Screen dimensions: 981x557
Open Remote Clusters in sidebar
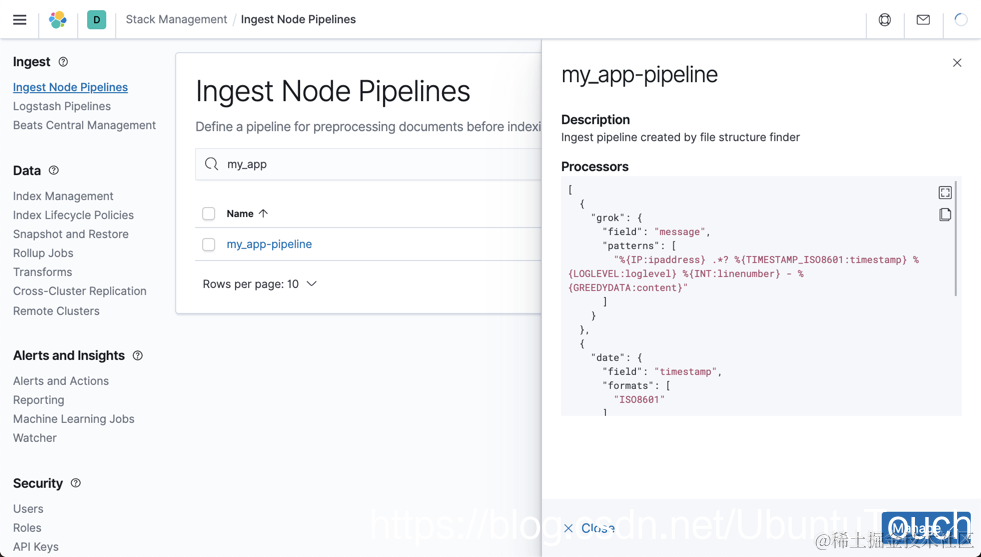click(56, 311)
